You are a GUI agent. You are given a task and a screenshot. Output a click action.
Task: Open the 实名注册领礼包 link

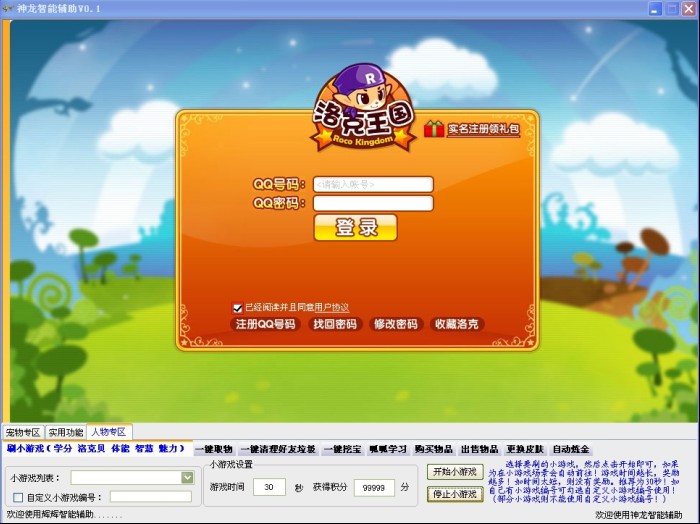tap(483, 129)
